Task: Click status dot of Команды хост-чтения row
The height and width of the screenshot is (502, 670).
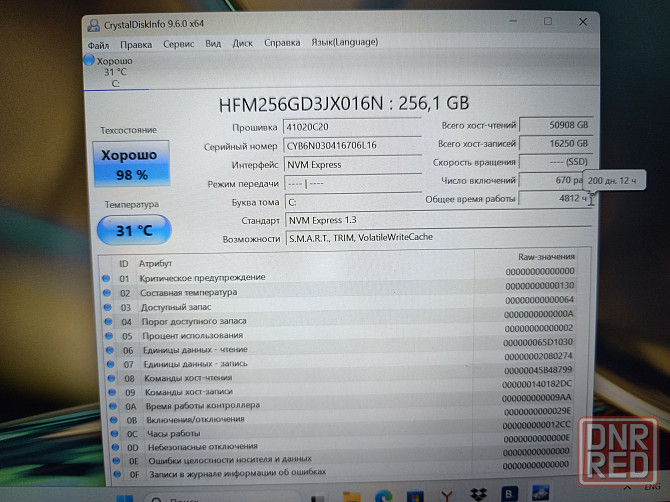Action: [x=112, y=379]
